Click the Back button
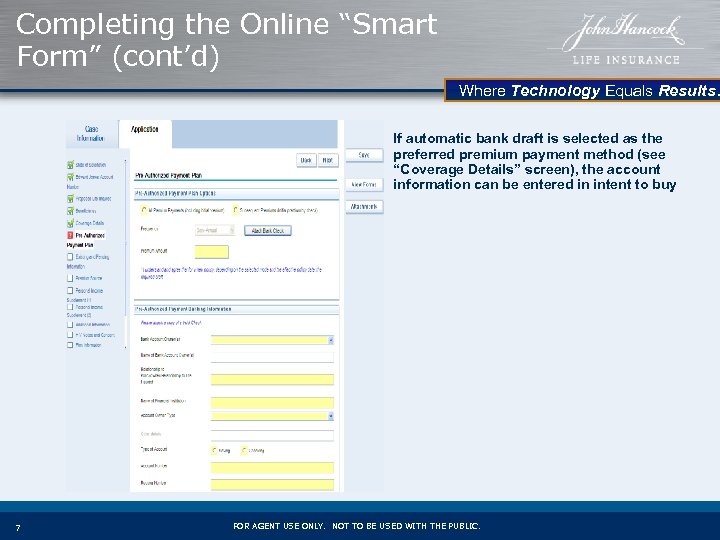Image resolution: width=720 pixels, height=540 pixels. click(x=306, y=160)
